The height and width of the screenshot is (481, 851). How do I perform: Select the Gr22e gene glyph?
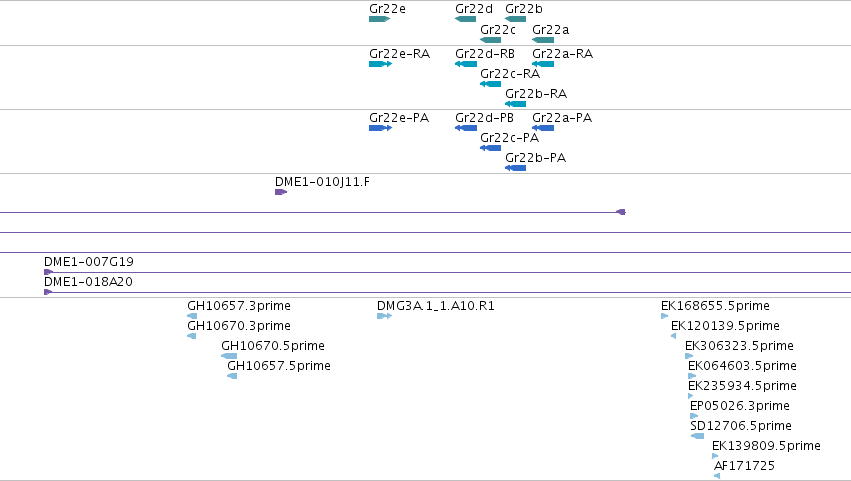coord(379,19)
